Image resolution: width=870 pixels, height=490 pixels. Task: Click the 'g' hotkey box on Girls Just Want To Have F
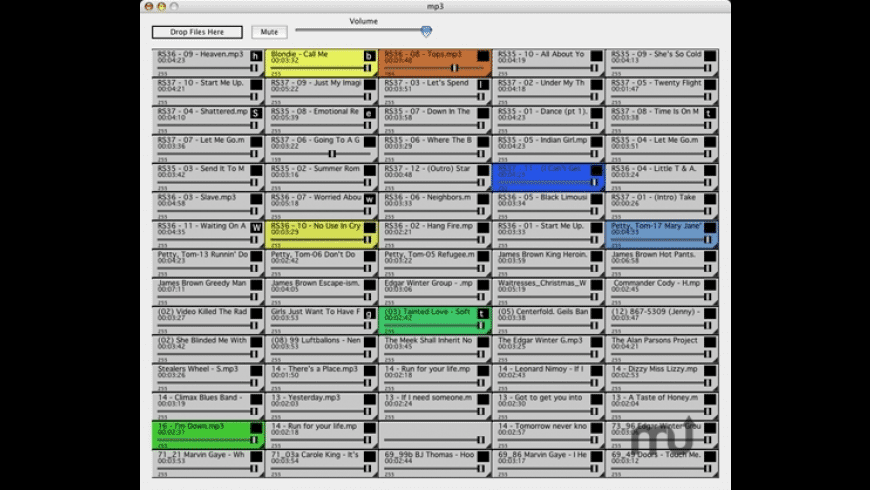tap(370, 314)
